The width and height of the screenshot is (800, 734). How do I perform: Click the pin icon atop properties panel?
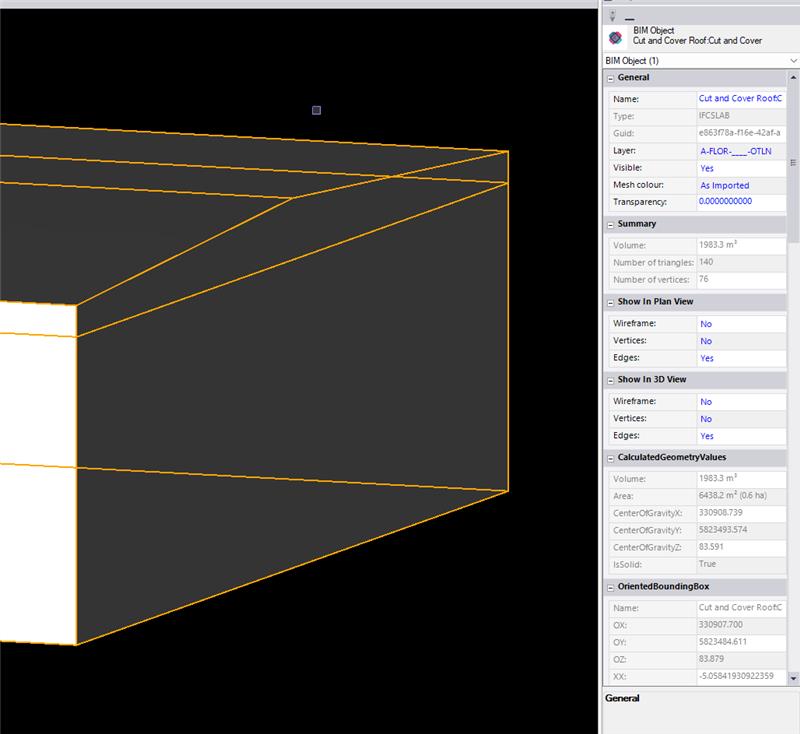tap(612, 17)
